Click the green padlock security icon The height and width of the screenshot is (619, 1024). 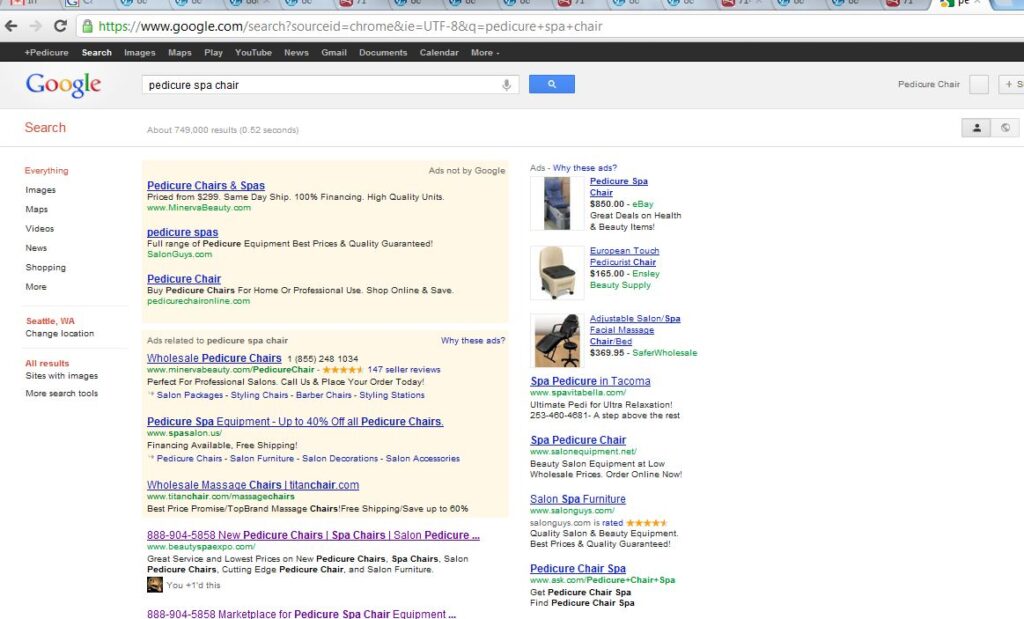[87, 27]
